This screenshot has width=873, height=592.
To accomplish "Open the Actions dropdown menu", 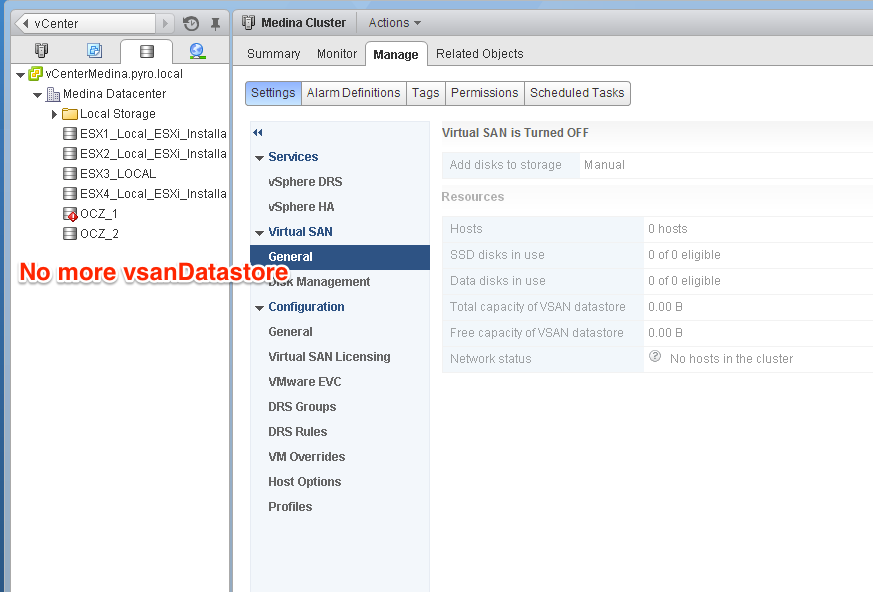I will pos(394,22).
